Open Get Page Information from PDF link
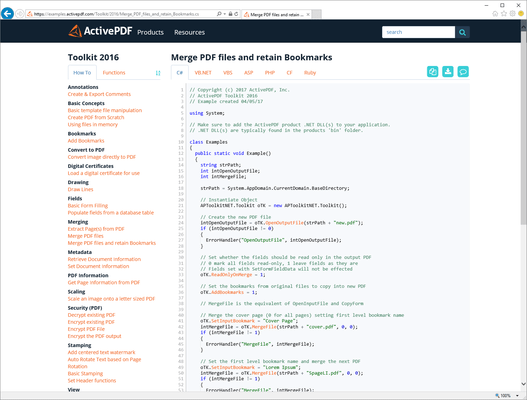 tap(104, 282)
